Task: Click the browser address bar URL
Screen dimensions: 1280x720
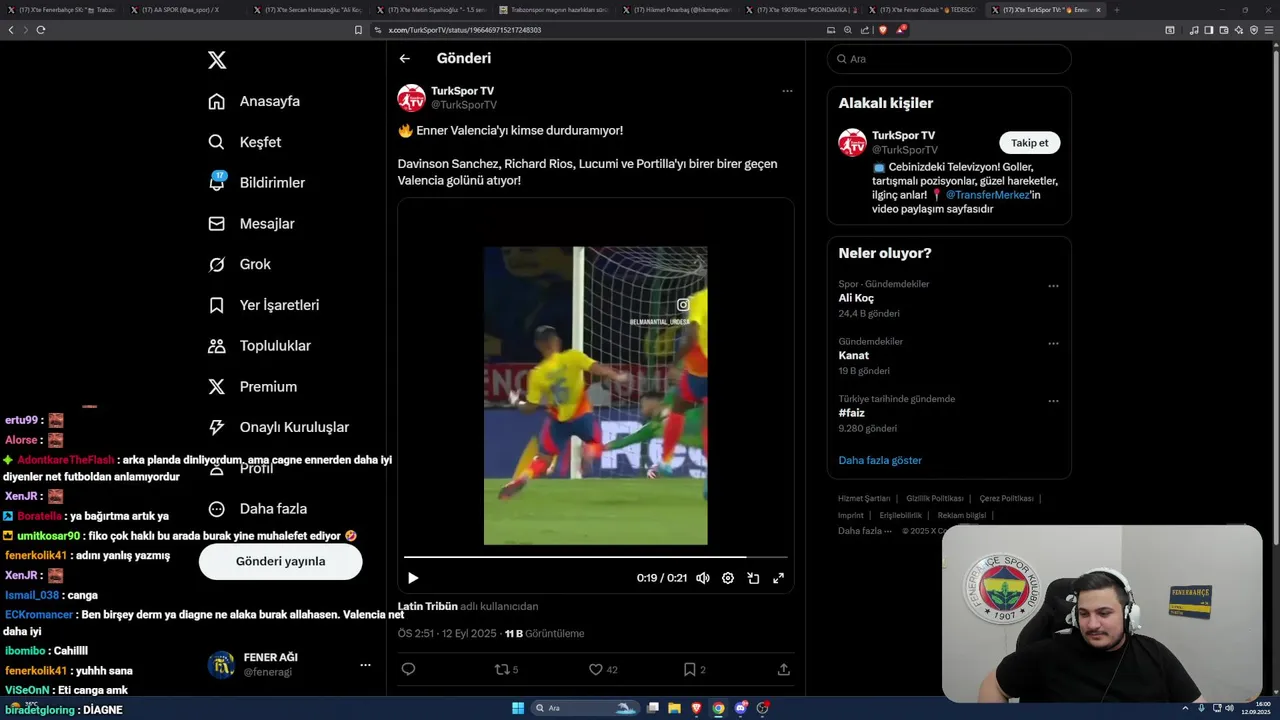Action: point(465,30)
